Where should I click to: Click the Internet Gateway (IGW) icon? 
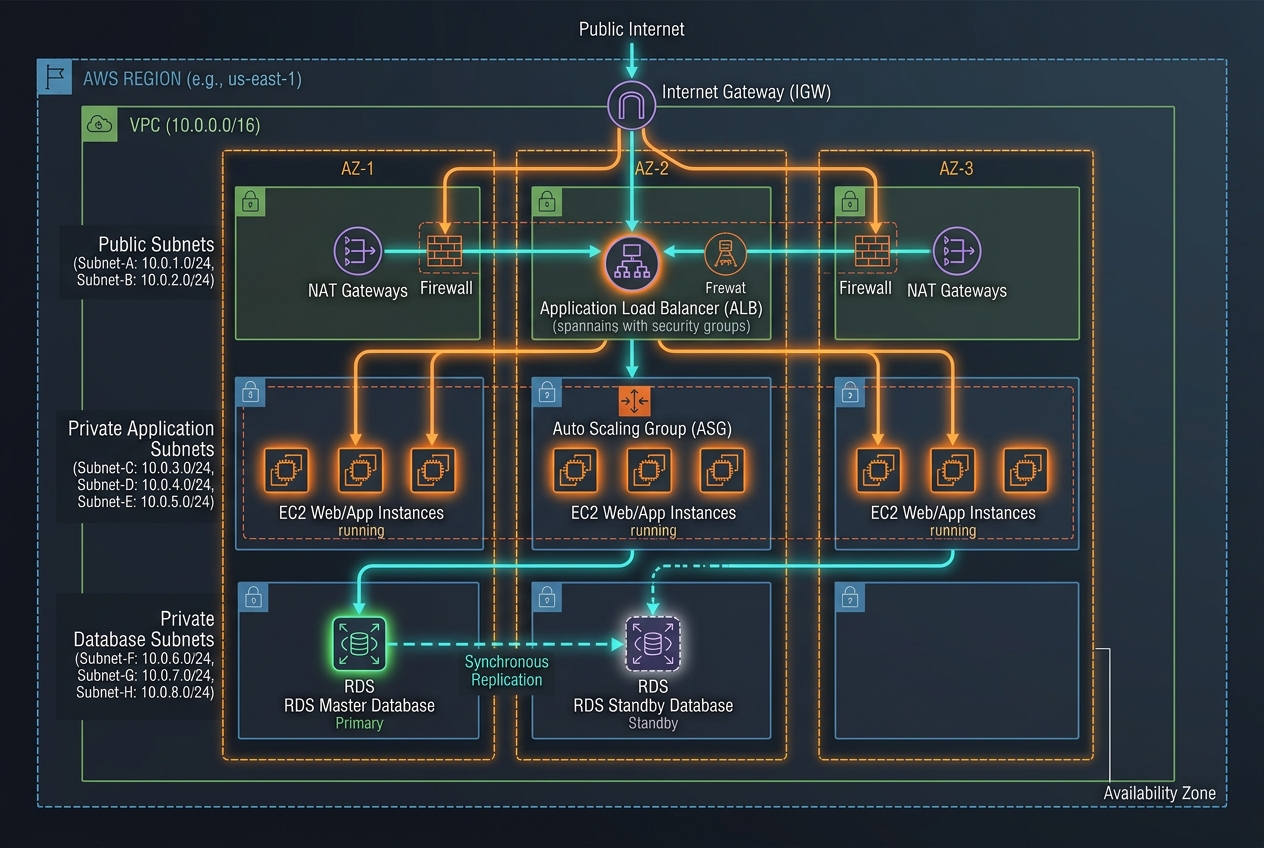(x=632, y=105)
